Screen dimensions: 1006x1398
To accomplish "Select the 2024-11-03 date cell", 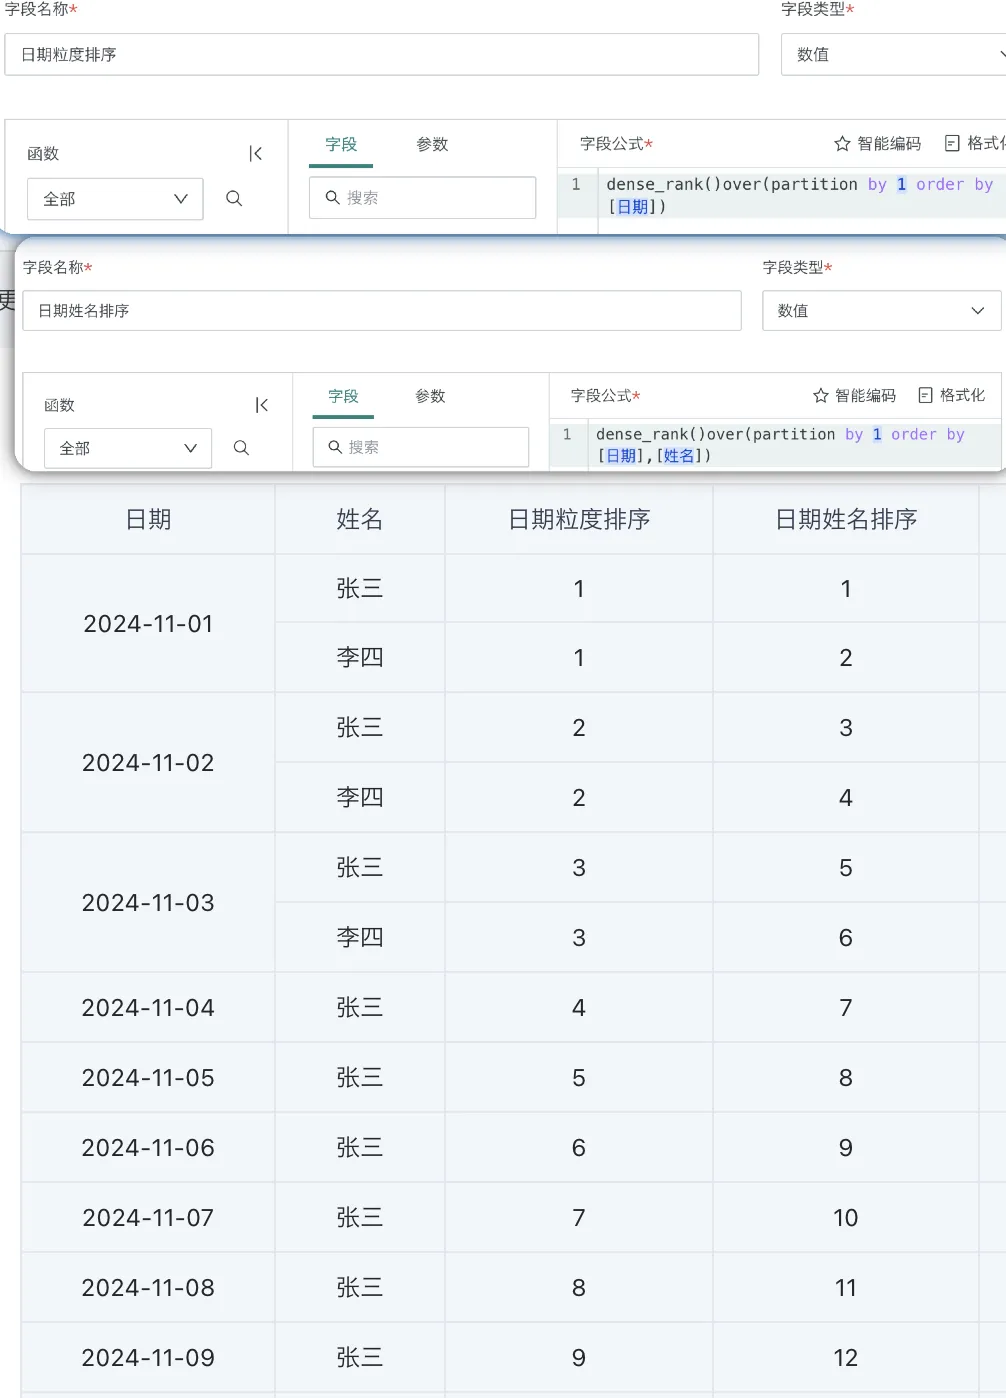I will 148,903.
